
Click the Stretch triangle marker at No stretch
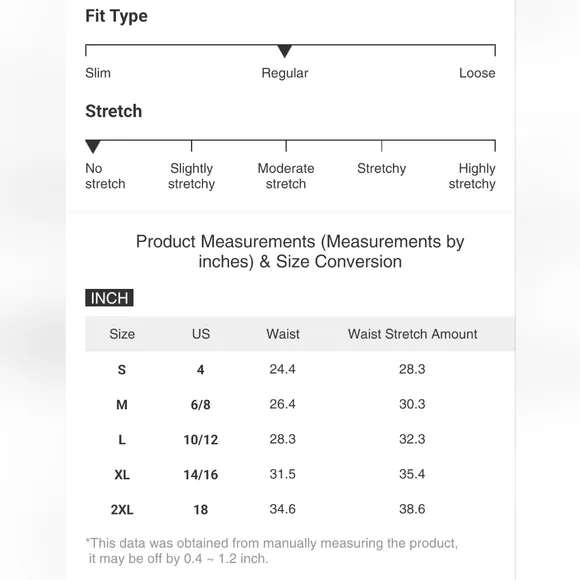point(93,146)
